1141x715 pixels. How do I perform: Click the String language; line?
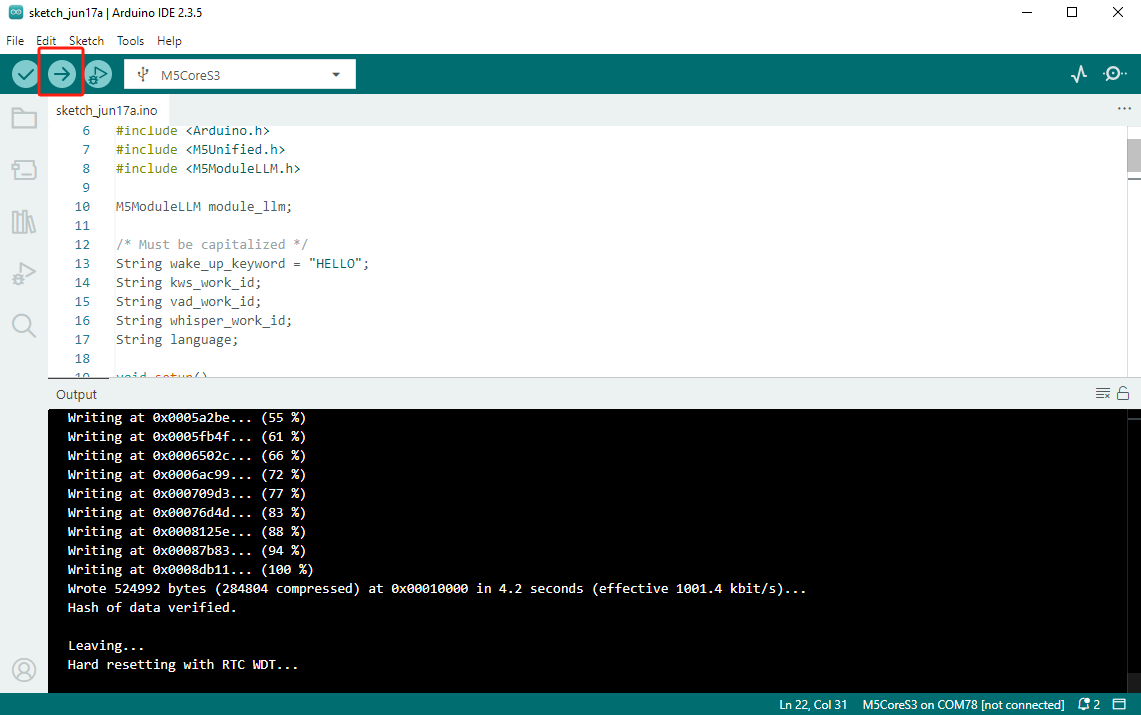pyautogui.click(x=177, y=340)
